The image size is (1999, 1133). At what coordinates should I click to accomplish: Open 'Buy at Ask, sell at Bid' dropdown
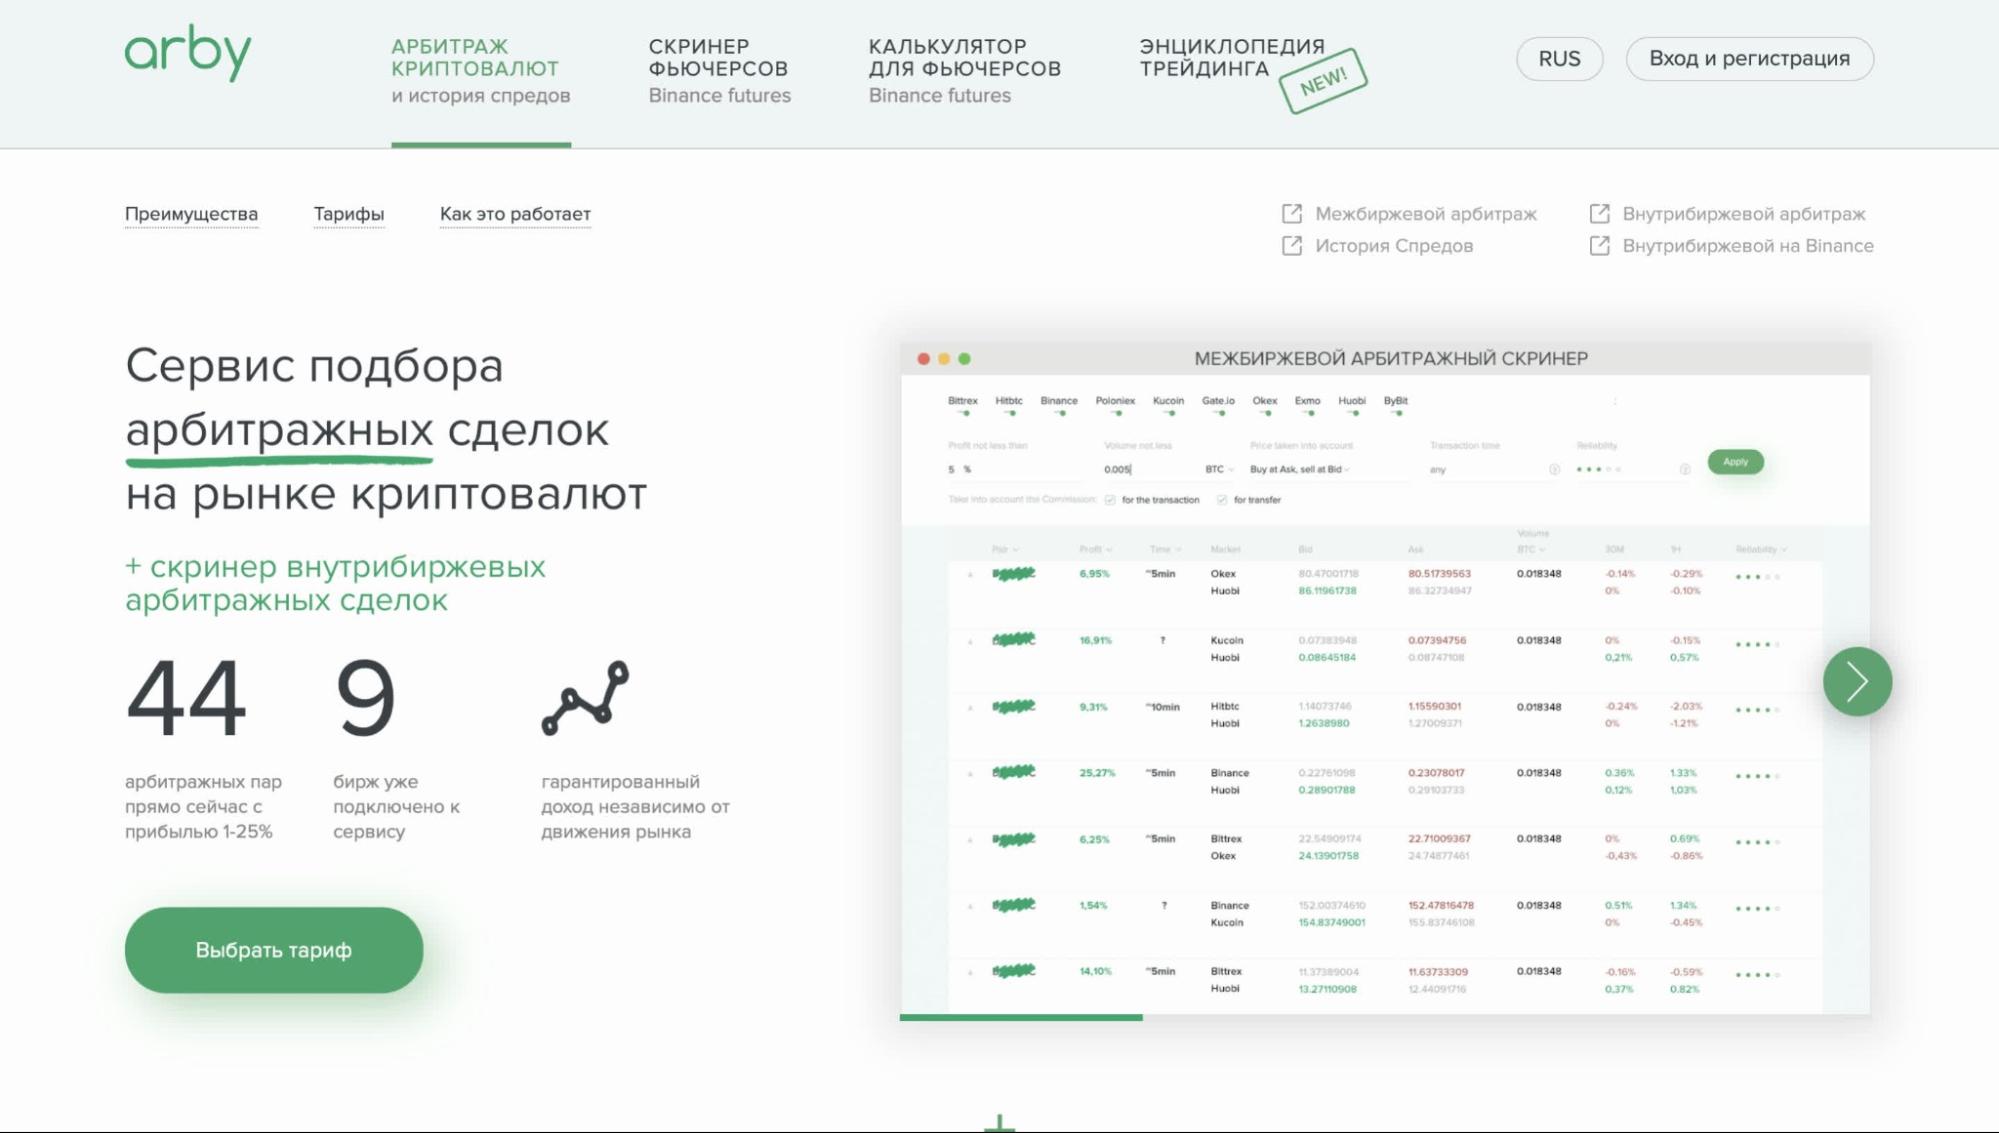(x=1299, y=469)
